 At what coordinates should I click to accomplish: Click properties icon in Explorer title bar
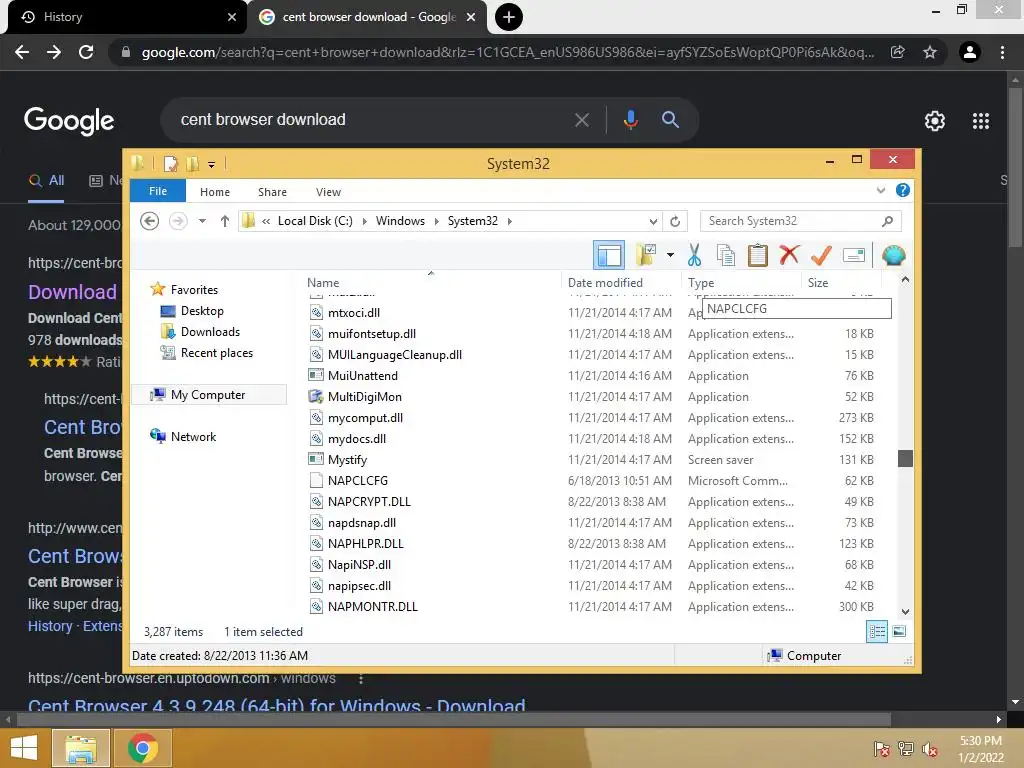170,164
